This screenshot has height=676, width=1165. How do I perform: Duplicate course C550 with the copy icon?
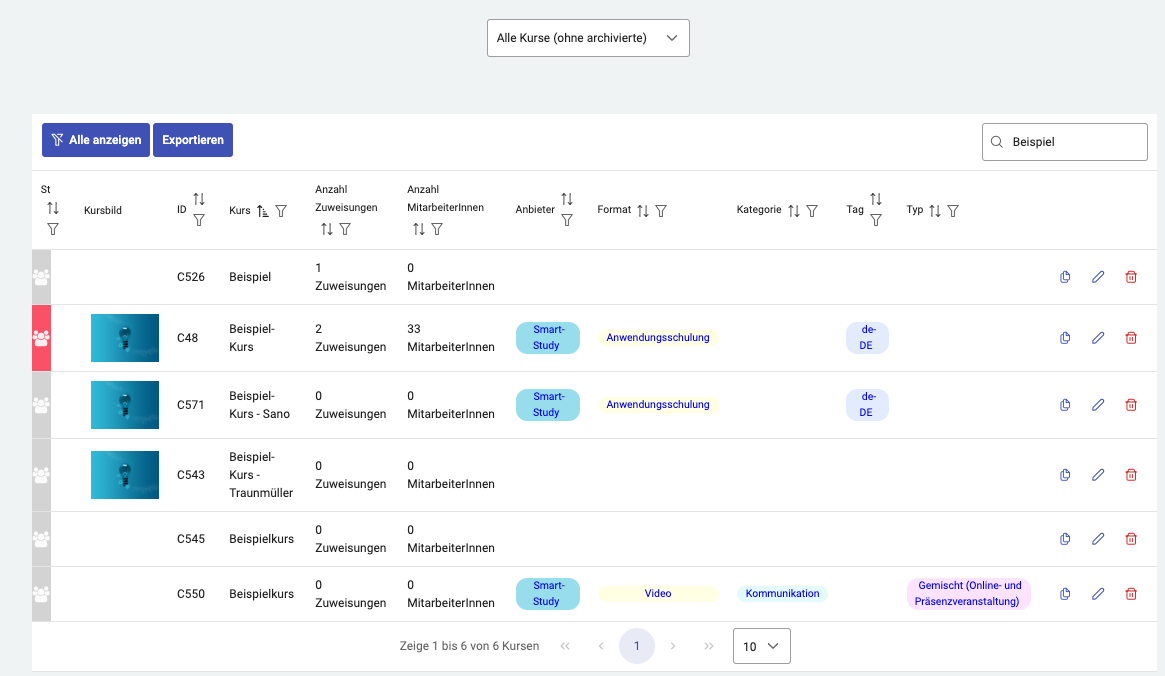[1065, 594]
